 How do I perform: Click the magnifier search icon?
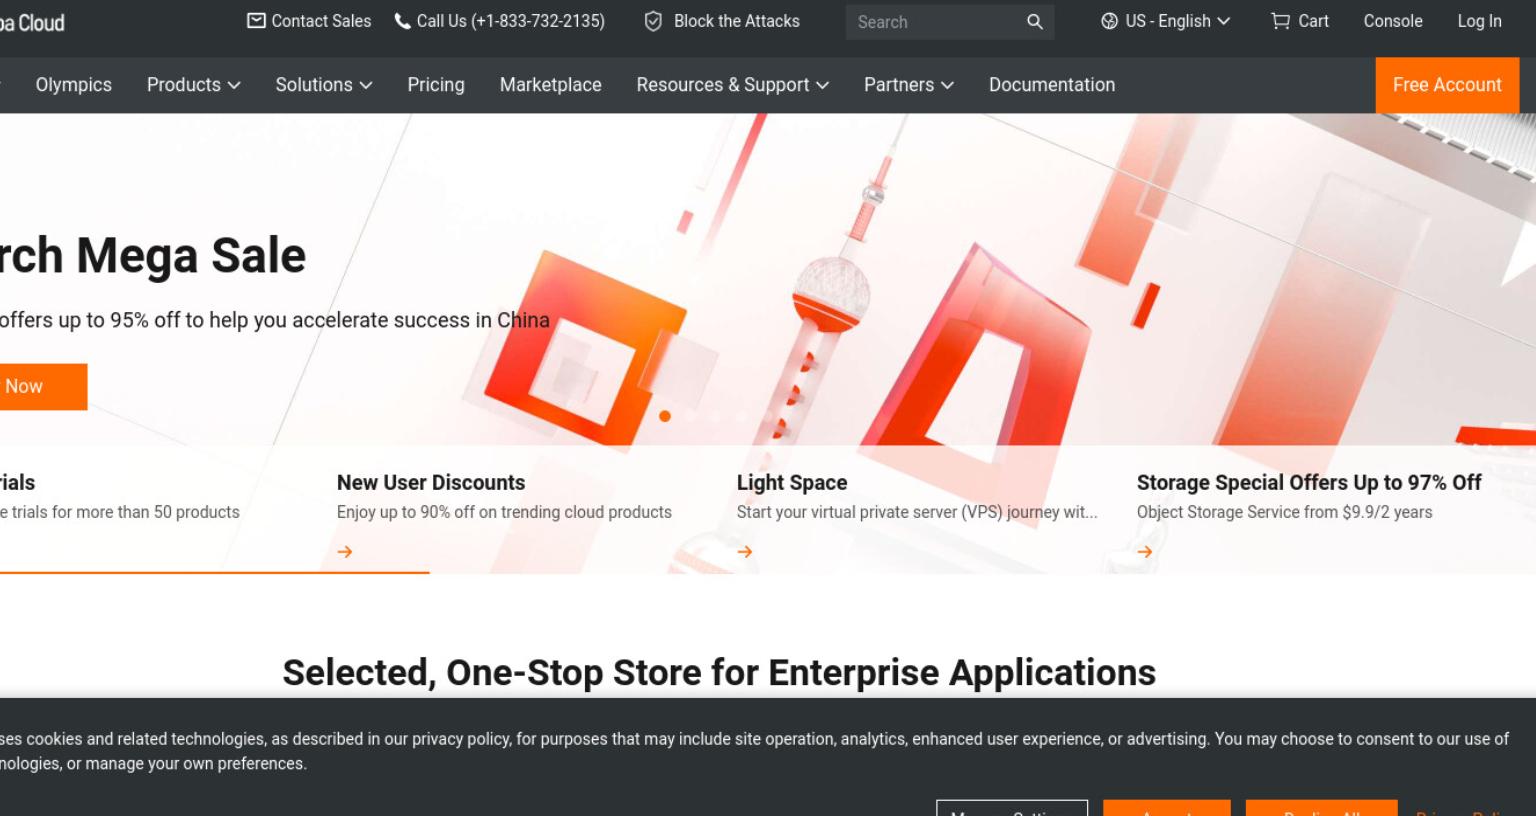tap(1035, 21)
